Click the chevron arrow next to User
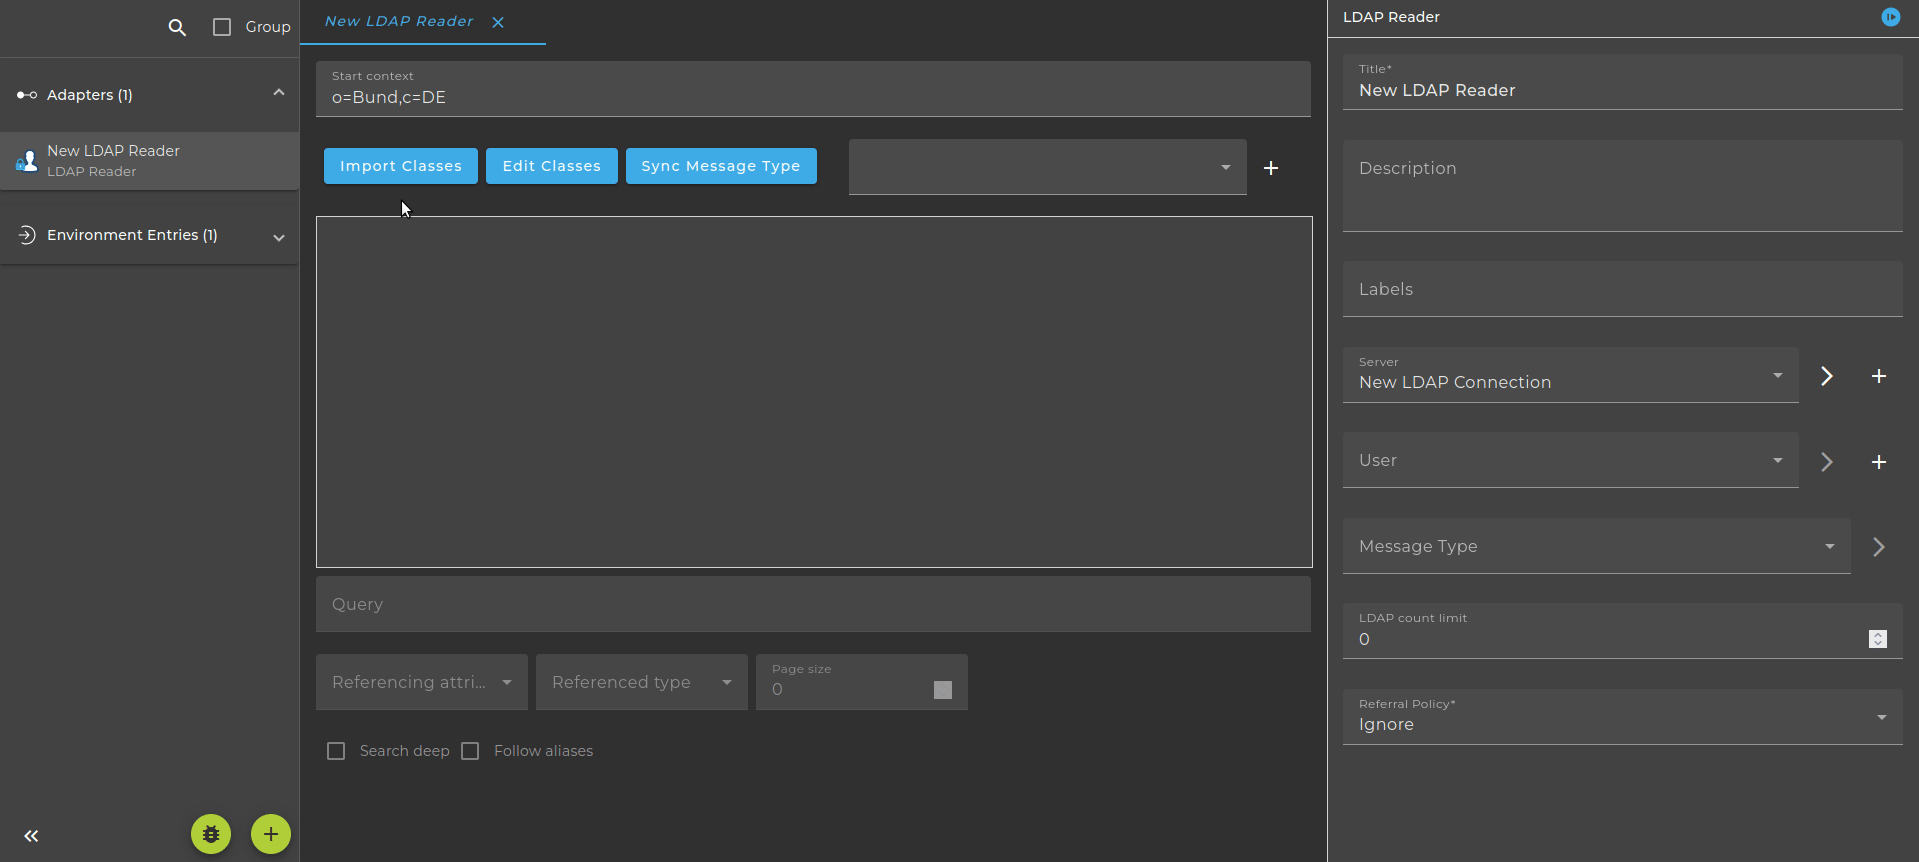 click(1827, 462)
